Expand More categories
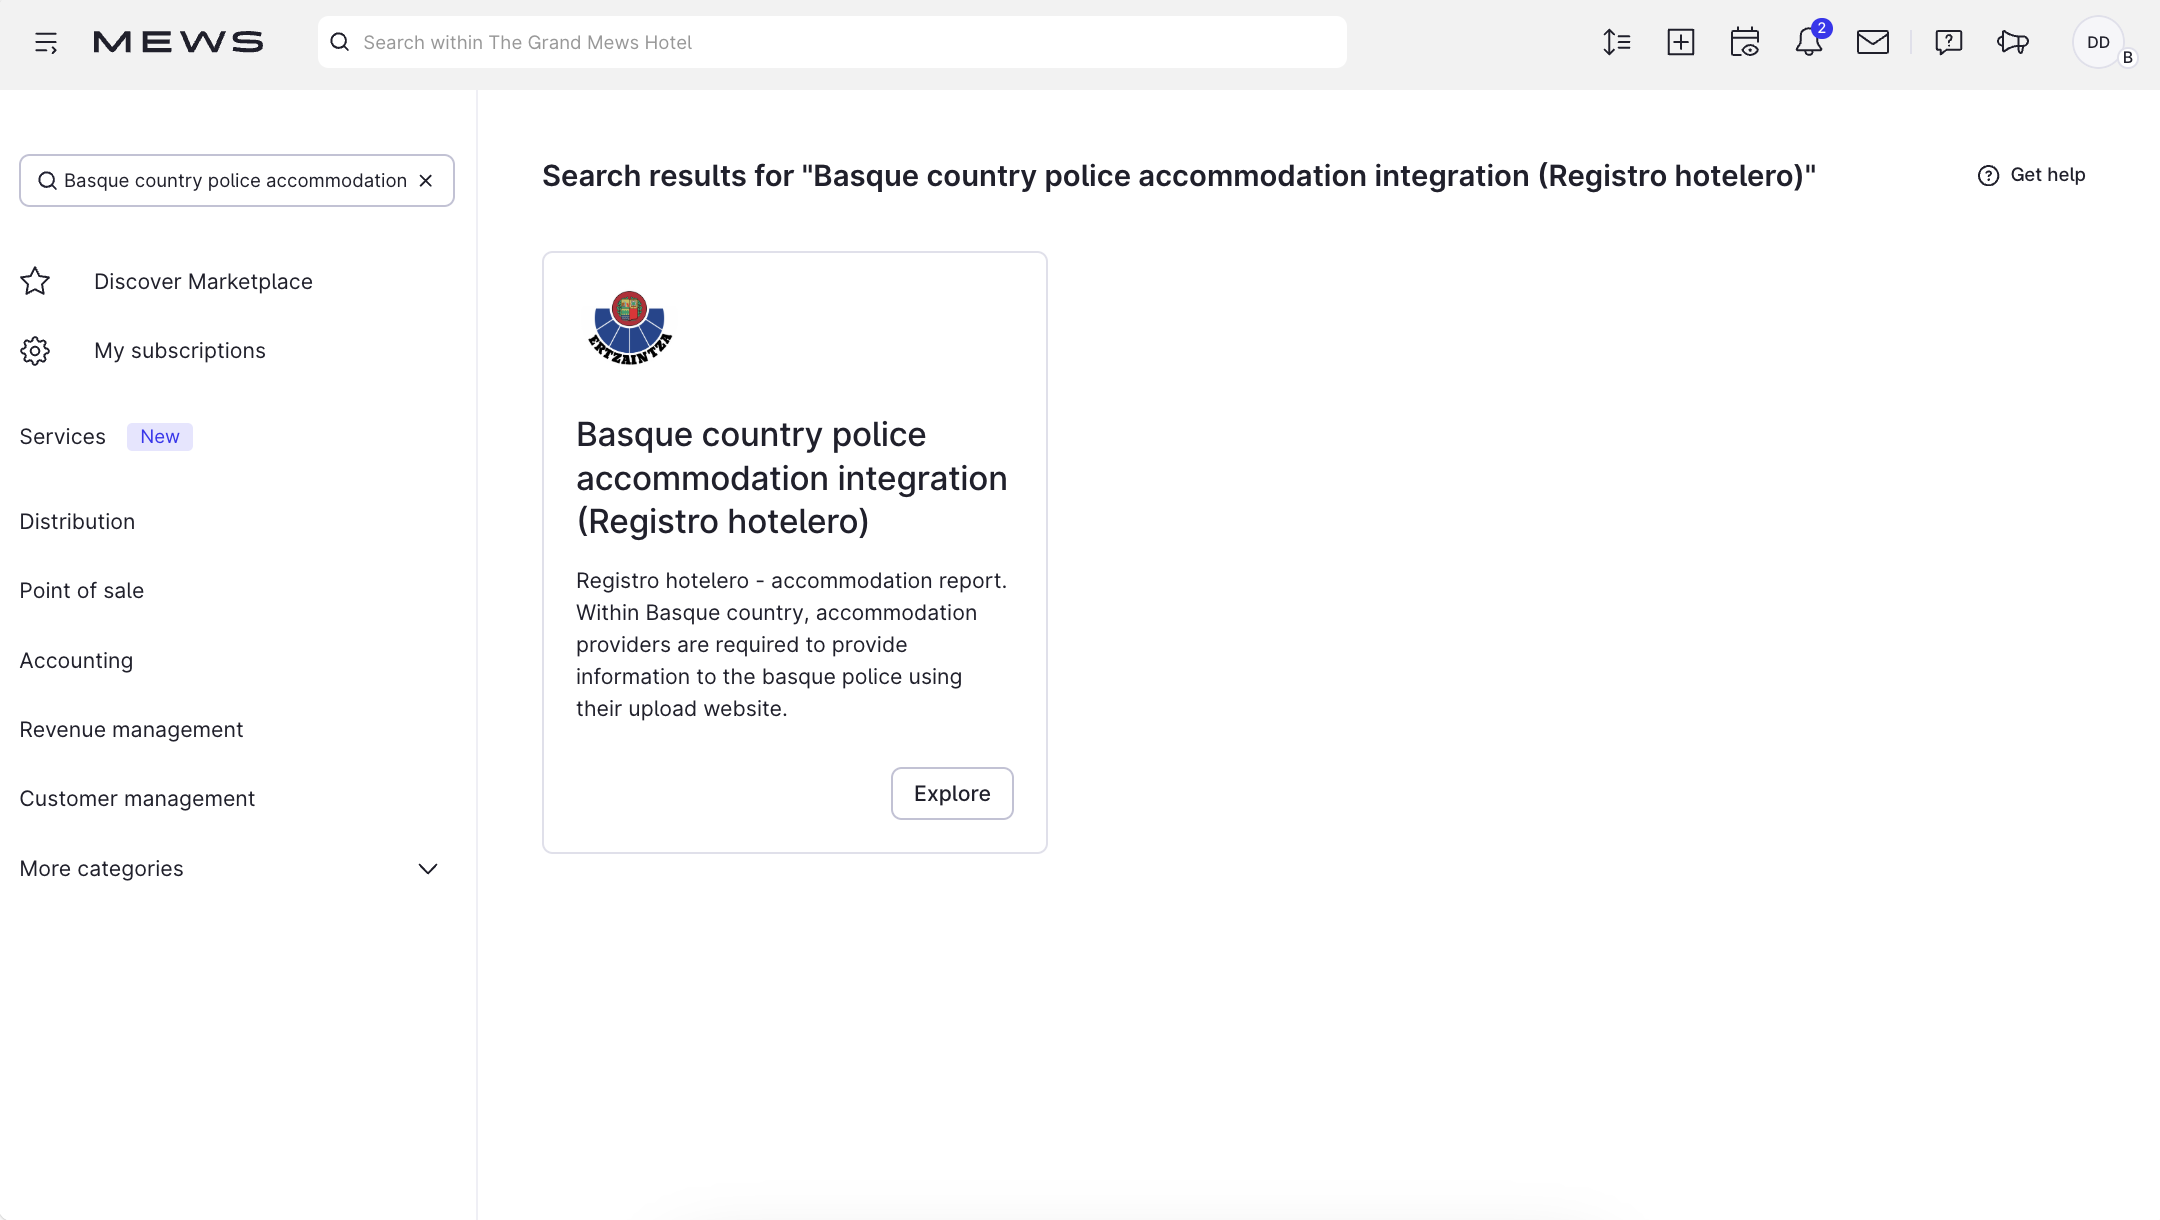2160x1220 pixels. pos(229,868)
